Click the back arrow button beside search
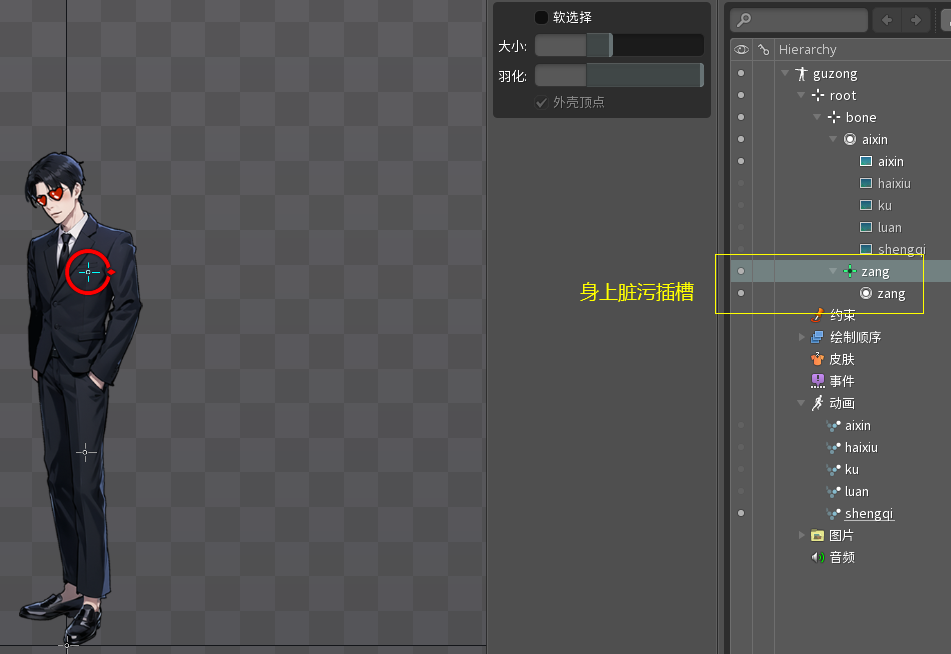Image resolution: width=951 pixels, height=654 pixels. tap(886, 20)
